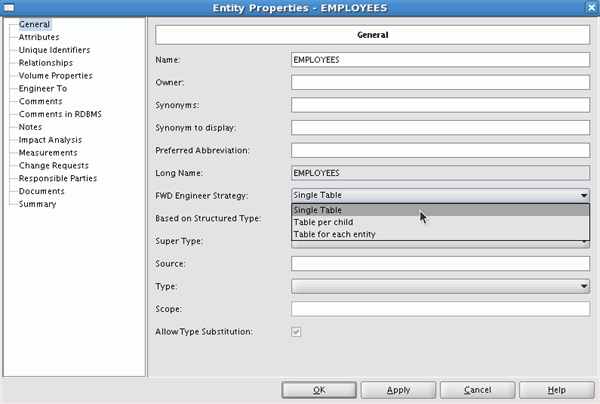Open the Type dropdown
The height and width of the screenshot is (404, 600).
(x=440, y=286)
